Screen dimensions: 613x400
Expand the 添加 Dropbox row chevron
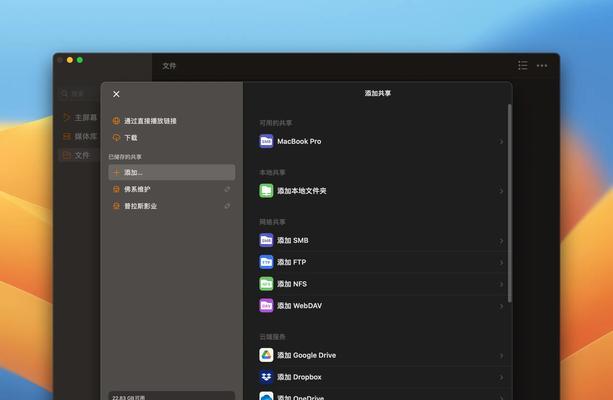click(x=501, y=377)
